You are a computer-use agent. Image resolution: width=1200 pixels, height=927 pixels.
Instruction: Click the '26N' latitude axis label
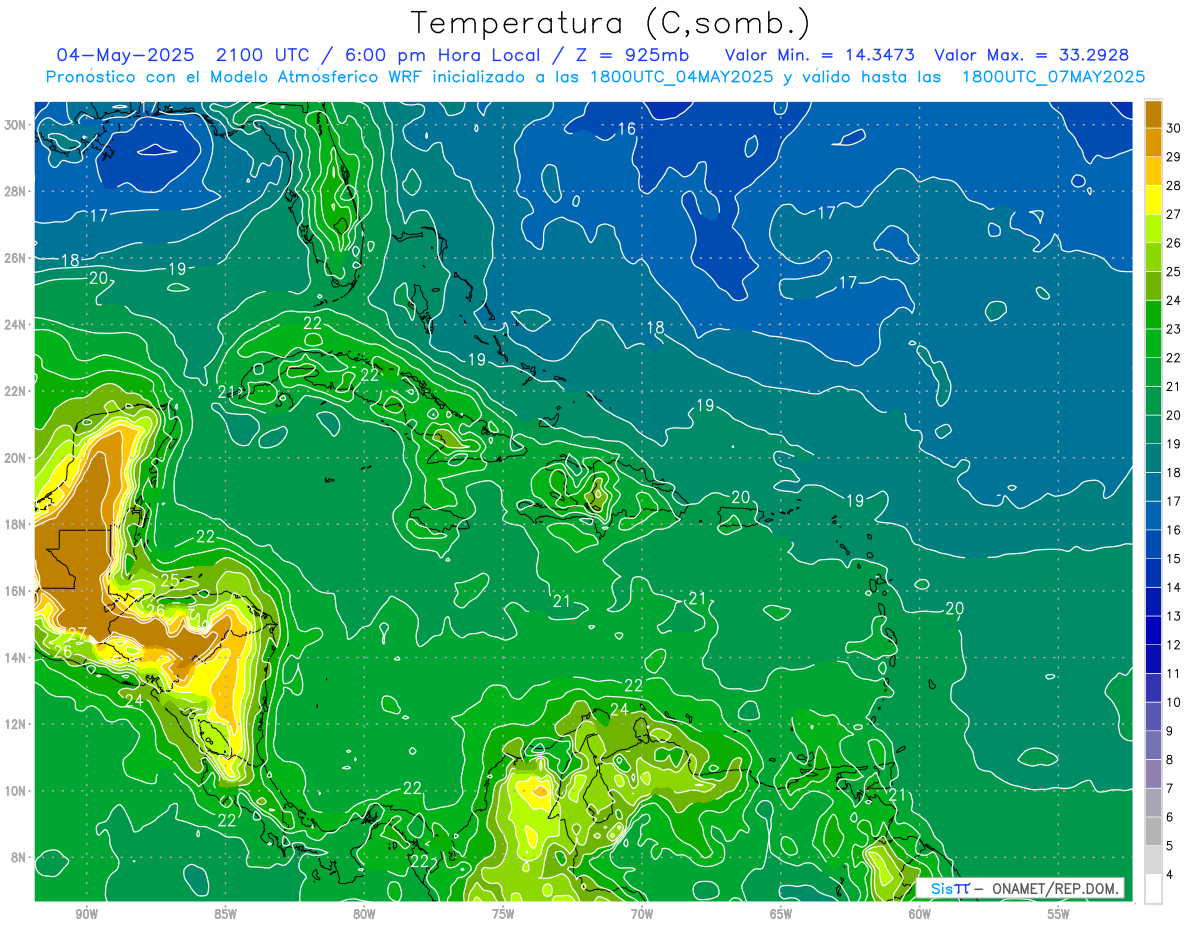pos(17,258)
